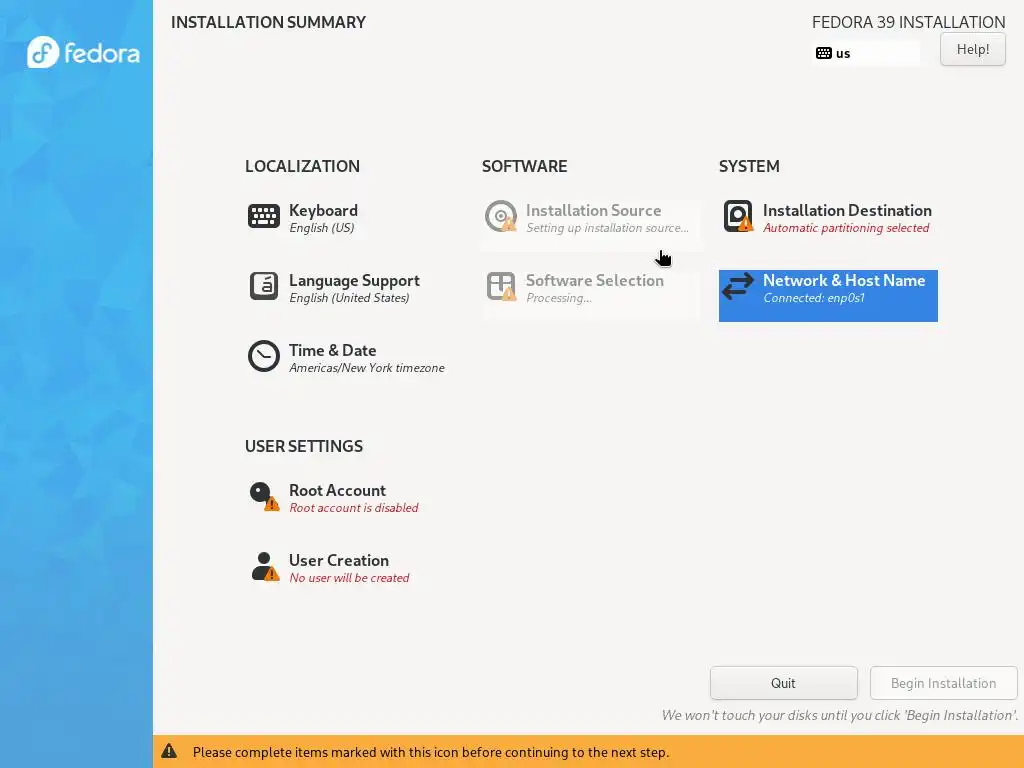Image resolution: width=1024 pixels, height=768 pixels.
Task: Click the warning triangle in the bottom banner
Action: coord(169,751)
